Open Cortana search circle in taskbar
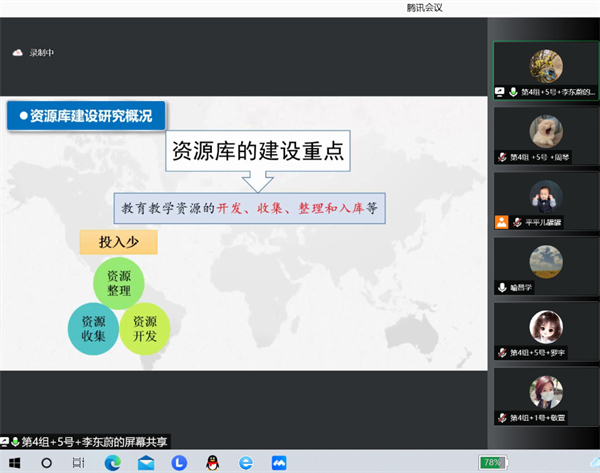 pos(46,463)
